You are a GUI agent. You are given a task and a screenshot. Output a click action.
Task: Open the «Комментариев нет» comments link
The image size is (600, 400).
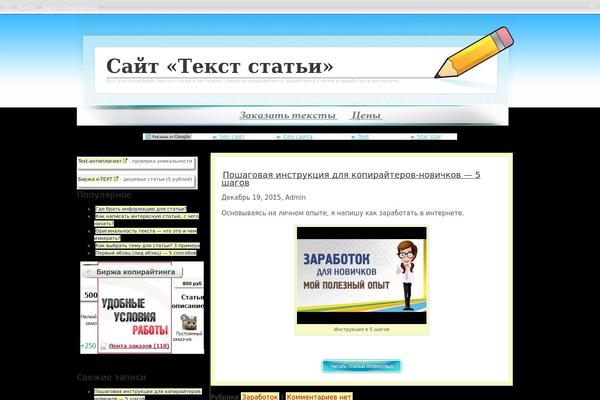319,397
